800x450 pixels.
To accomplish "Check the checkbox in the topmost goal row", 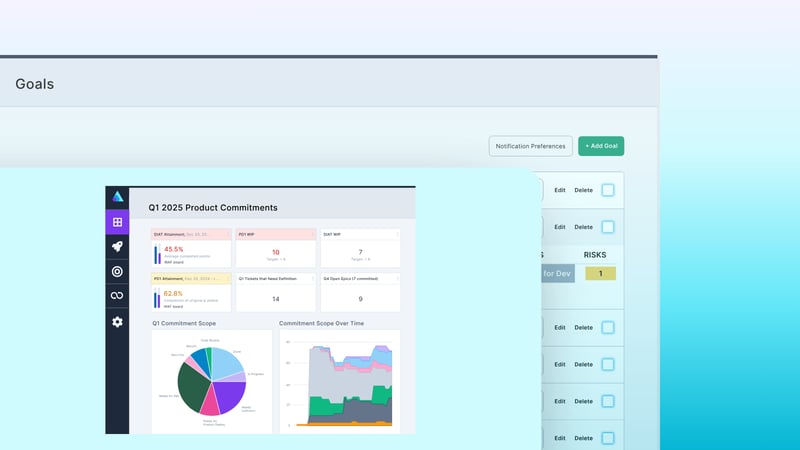I will click(x=608, y=190).
